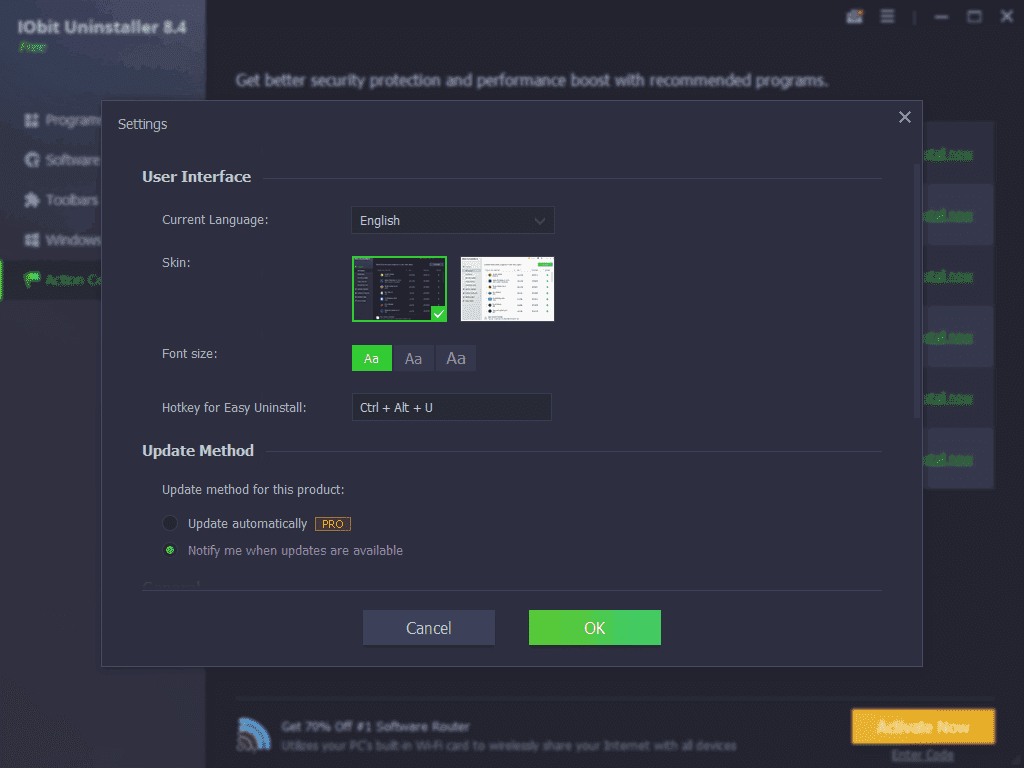1024x768 pixels.
Task: Click the IObit Uninstaller 8.4 title text
Action: point(102,27)
